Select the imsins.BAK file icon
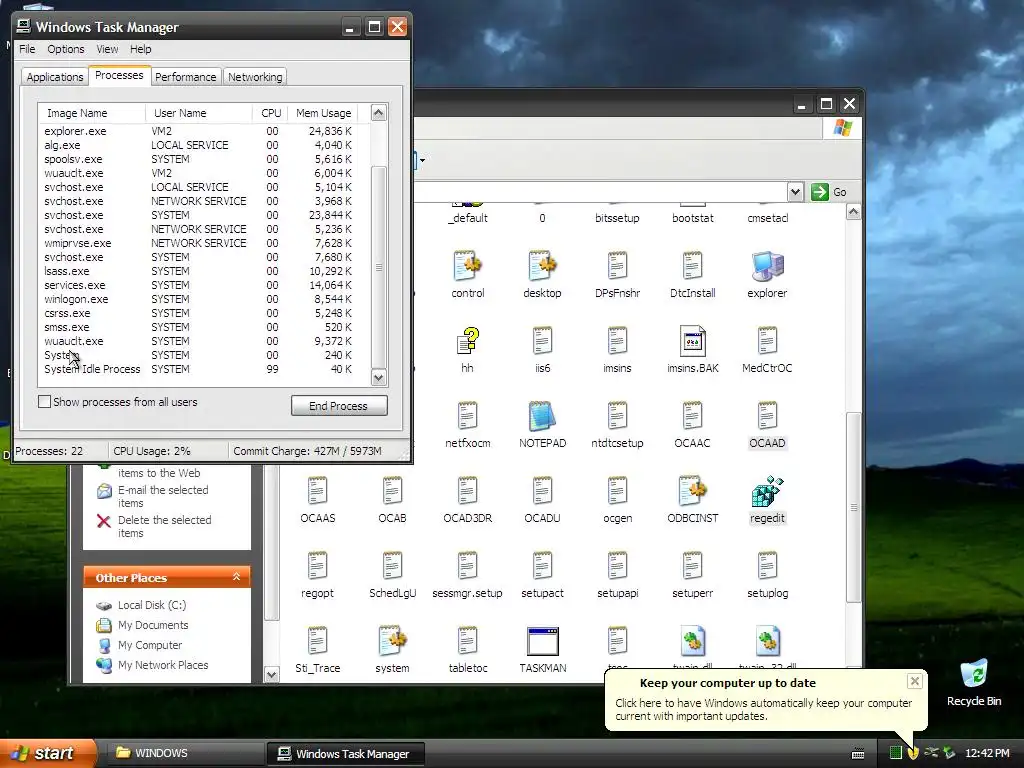 click(692, 341)
